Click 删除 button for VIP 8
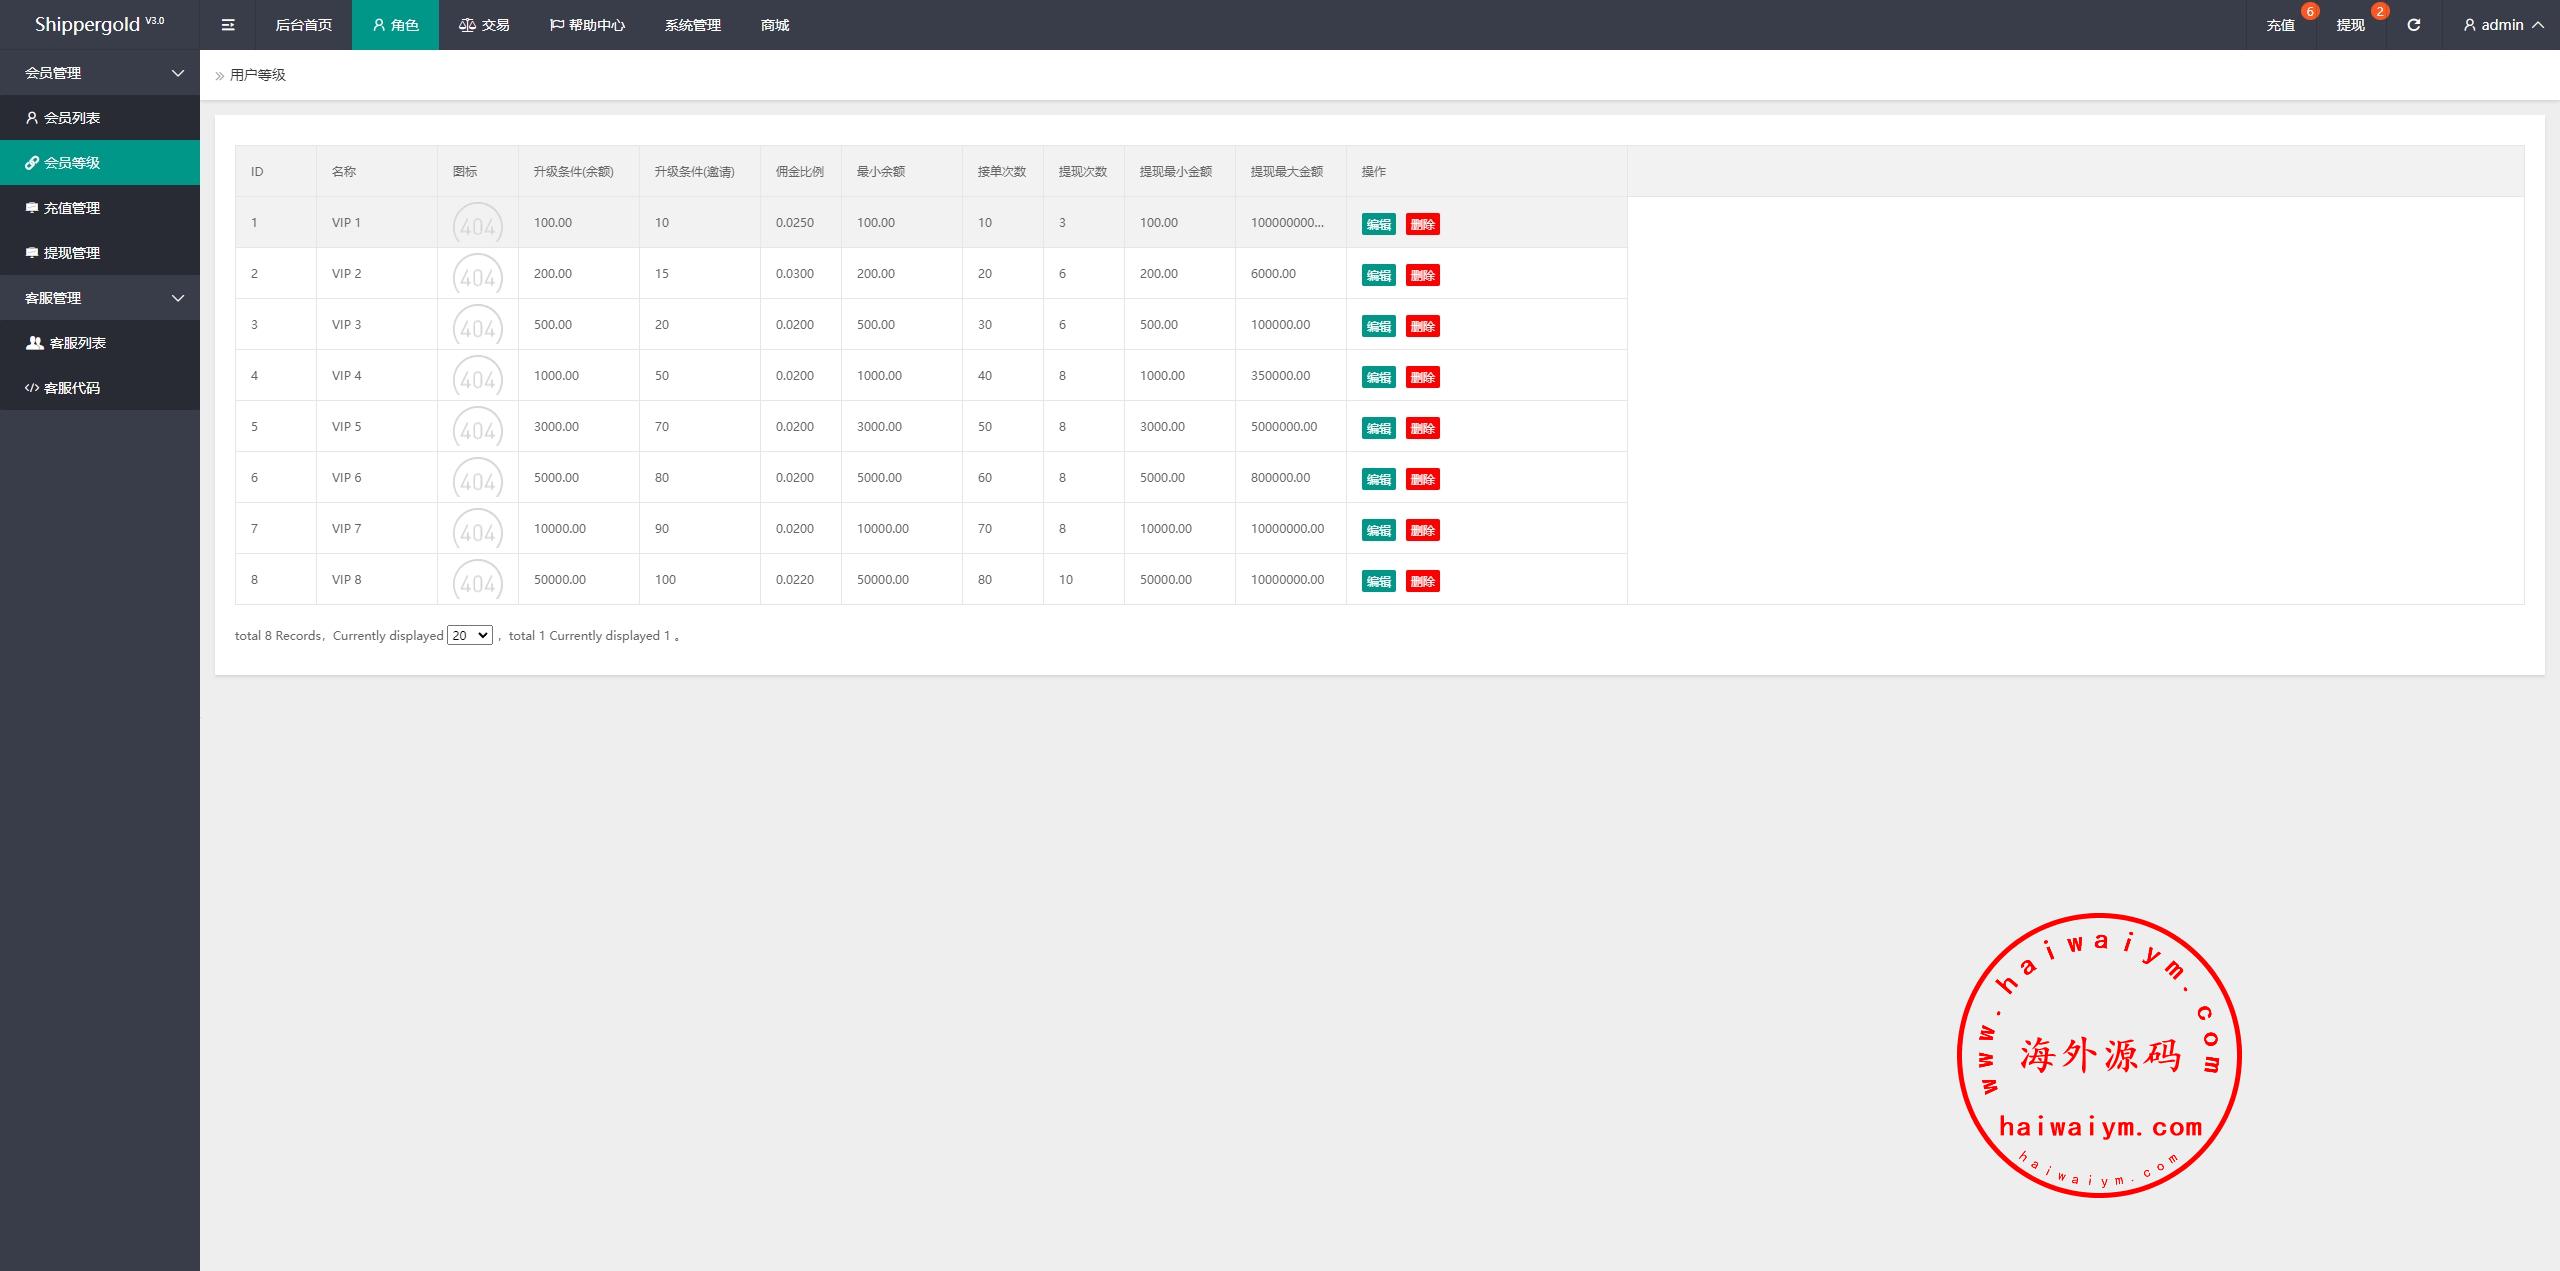This screenshot has height=1271, width=2560. (x=1422, y=581)
